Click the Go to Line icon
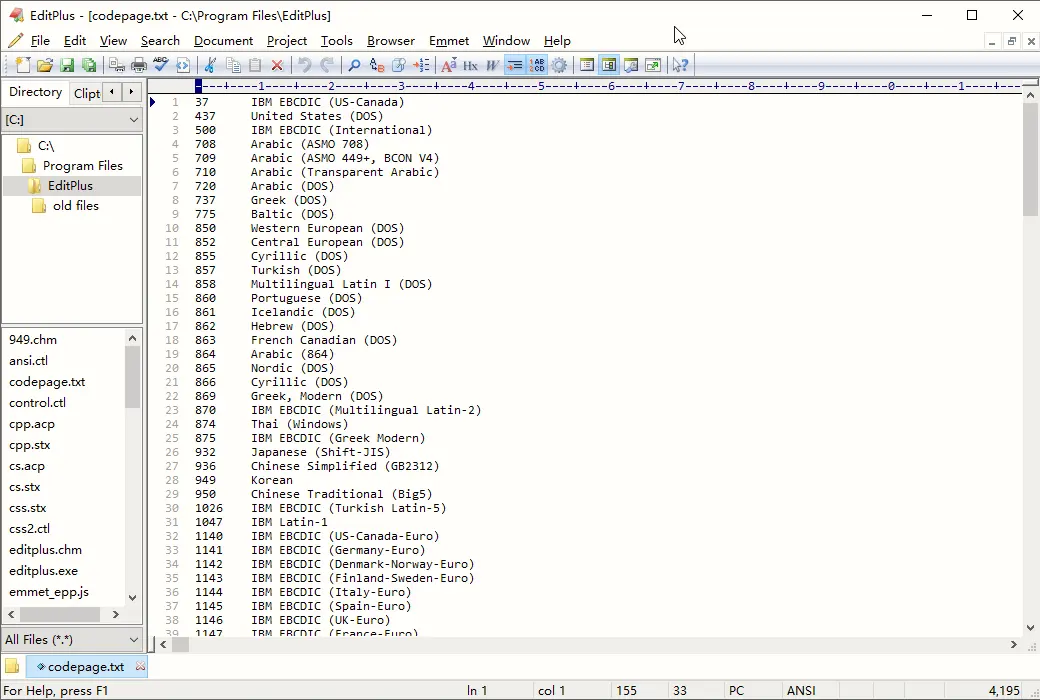Screen dimensions: 1040x700 [421, 65]
